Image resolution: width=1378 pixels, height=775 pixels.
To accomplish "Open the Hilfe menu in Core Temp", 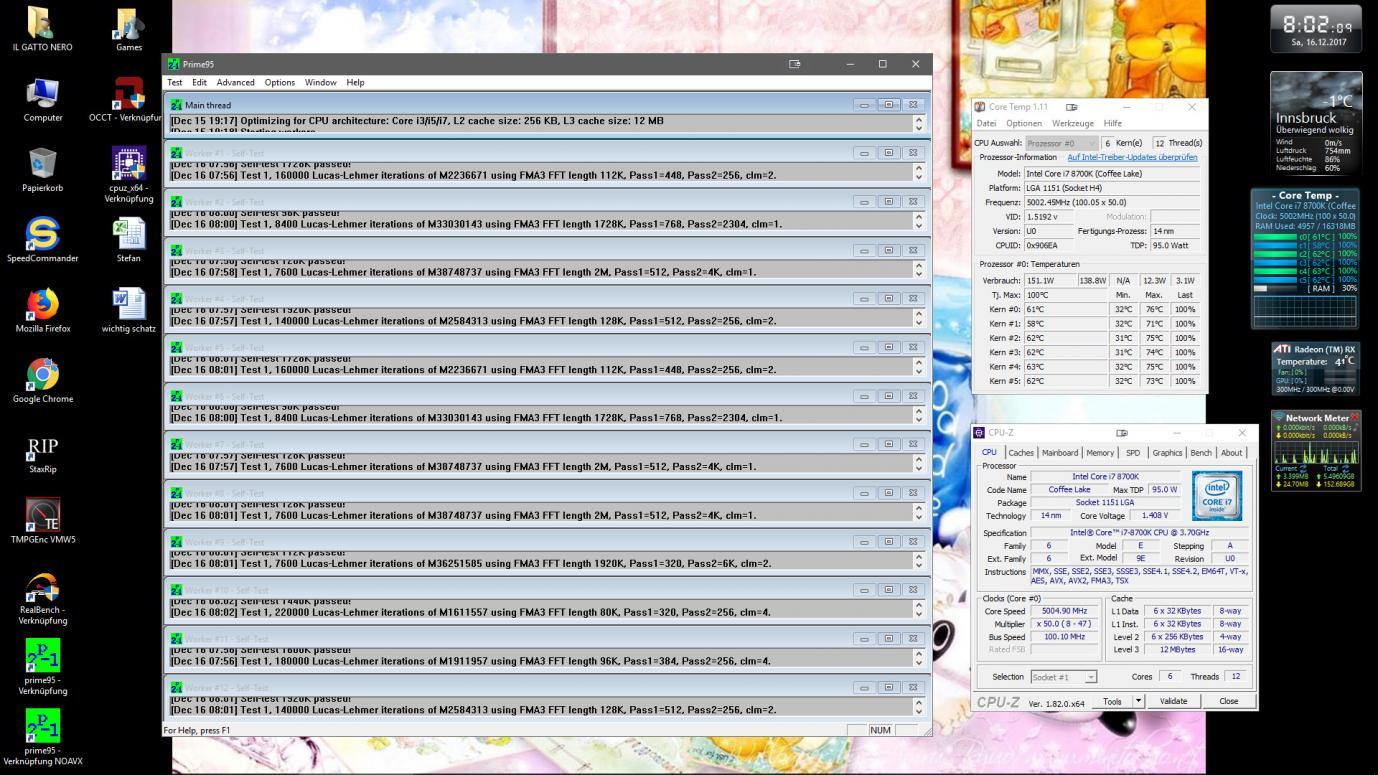I will (1113, 124).
